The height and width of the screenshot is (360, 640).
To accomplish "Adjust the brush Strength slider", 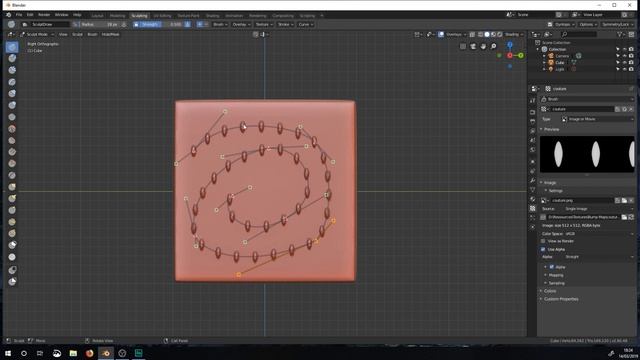I will (x=161, y=24).
